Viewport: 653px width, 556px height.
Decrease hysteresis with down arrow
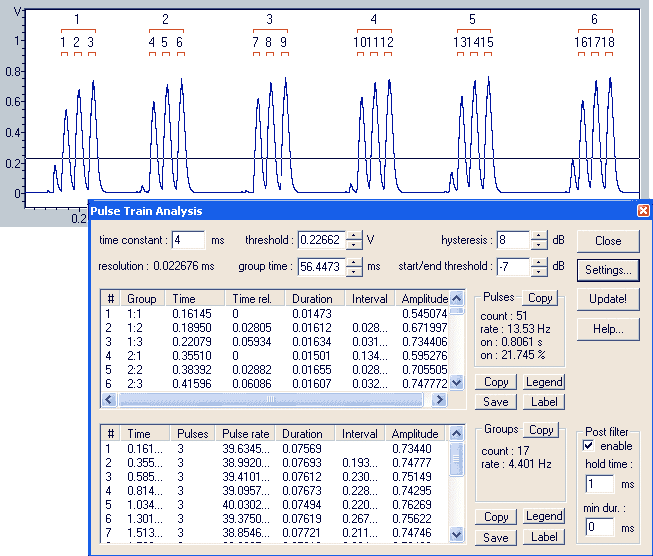coord(539,245)
